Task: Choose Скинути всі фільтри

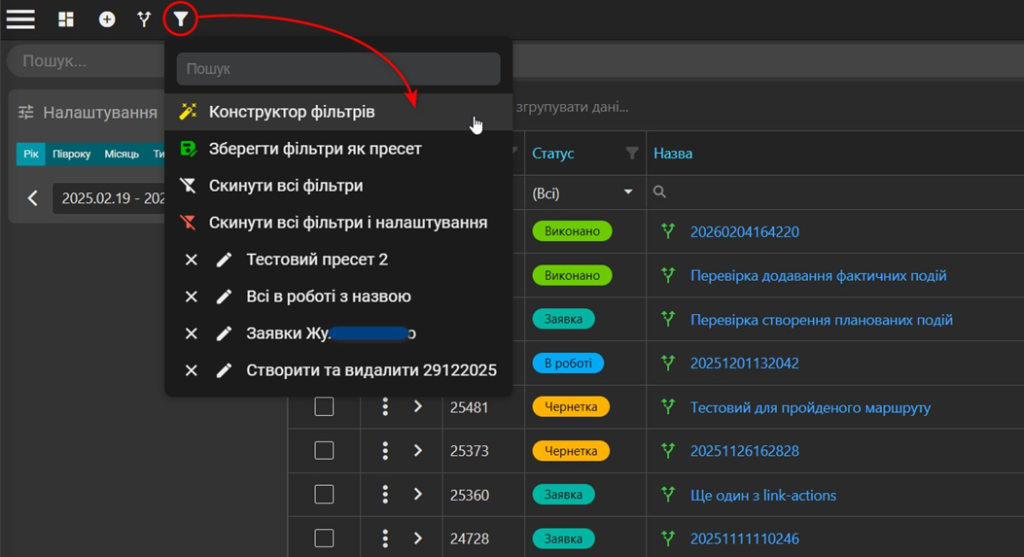Action: click(x=338, y=185)
